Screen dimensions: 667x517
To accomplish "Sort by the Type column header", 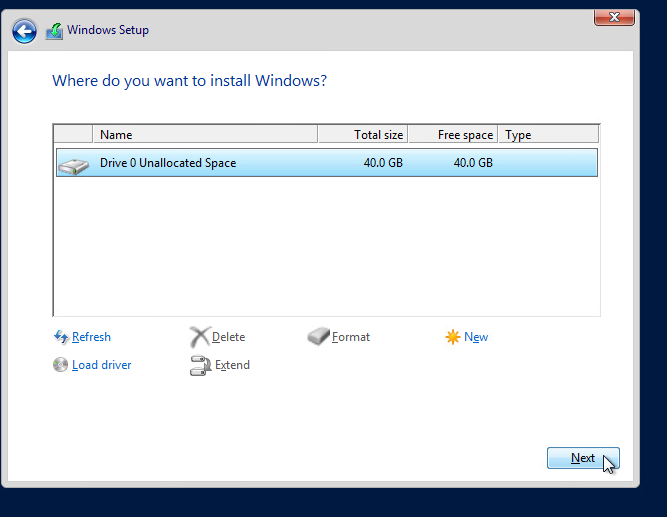I will tap(548, 134).
